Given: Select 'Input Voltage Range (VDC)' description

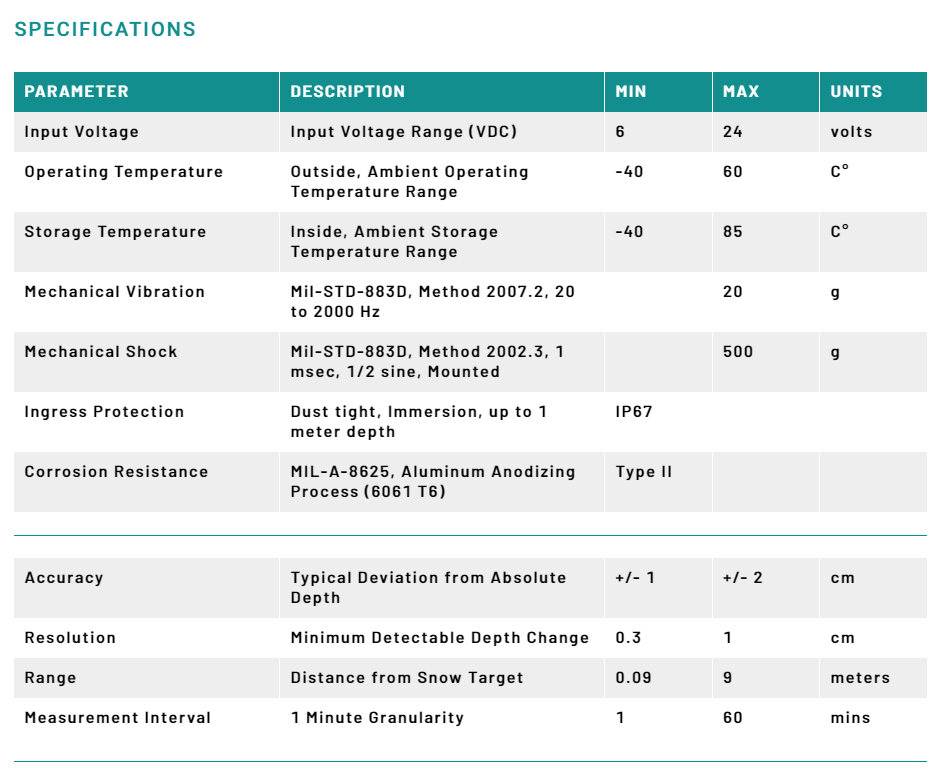Looking at the screenshot, I should [x=404, y=132].
